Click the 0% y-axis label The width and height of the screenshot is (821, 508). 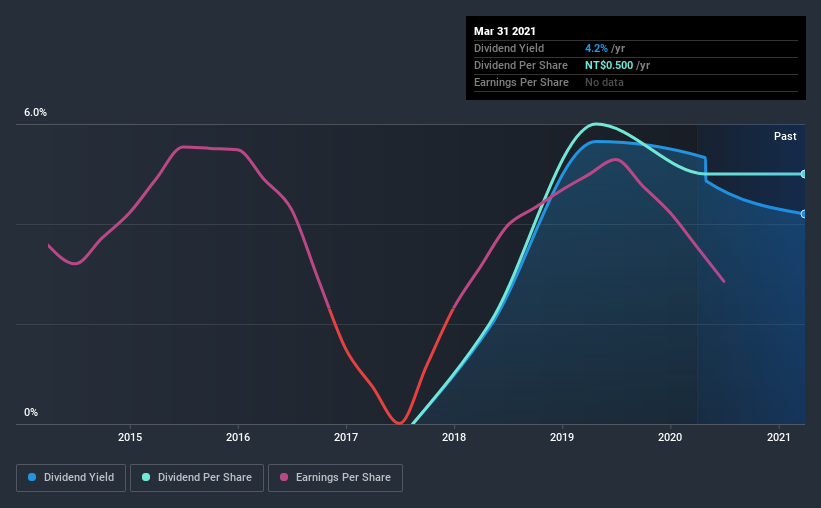click(x=31, y=413)
